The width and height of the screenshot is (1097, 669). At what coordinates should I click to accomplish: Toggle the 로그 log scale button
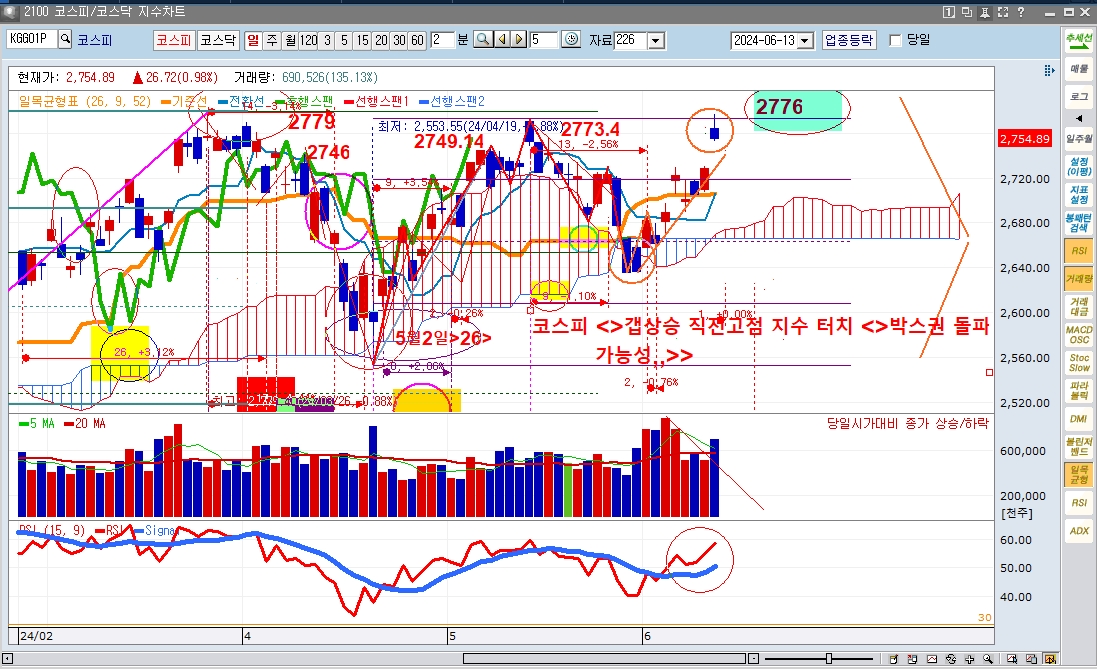(1079, 97)
